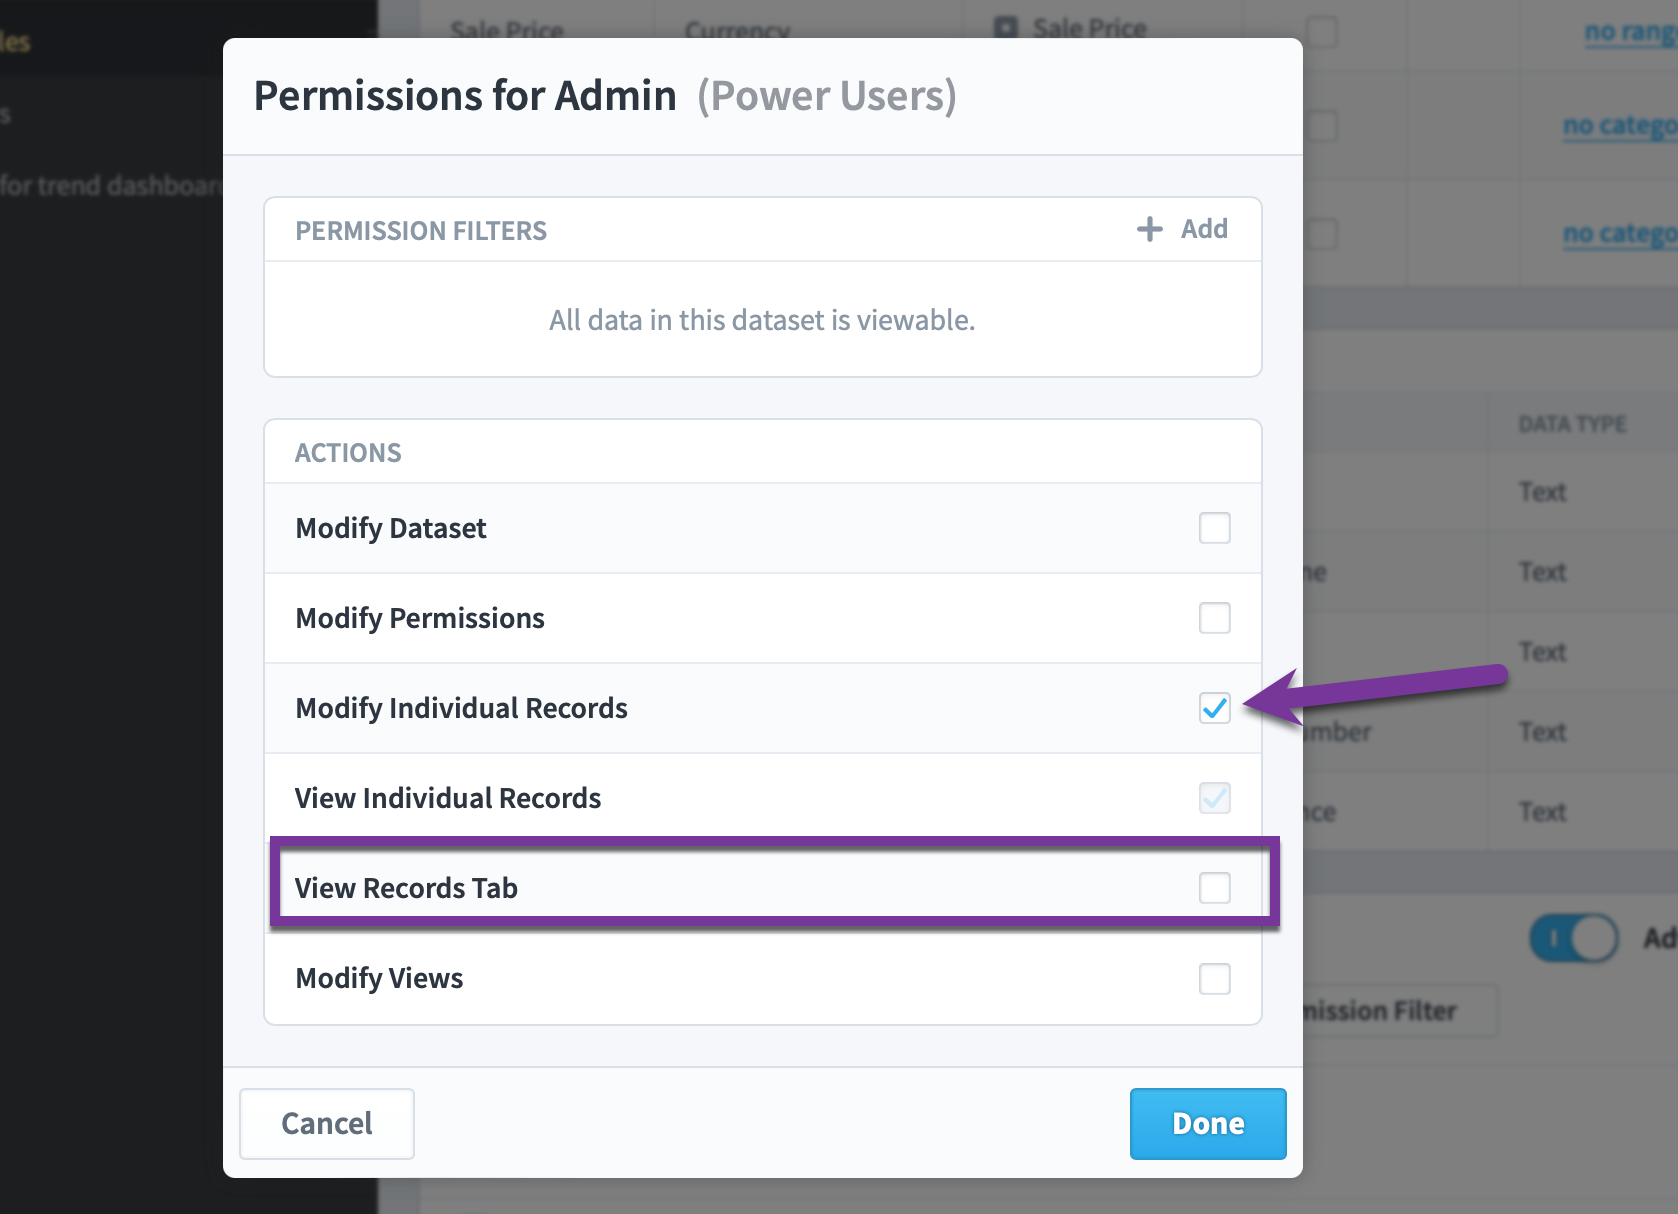1678x1214 pixels.
Task: Click the Cancel button
Action: (327, 1124)
